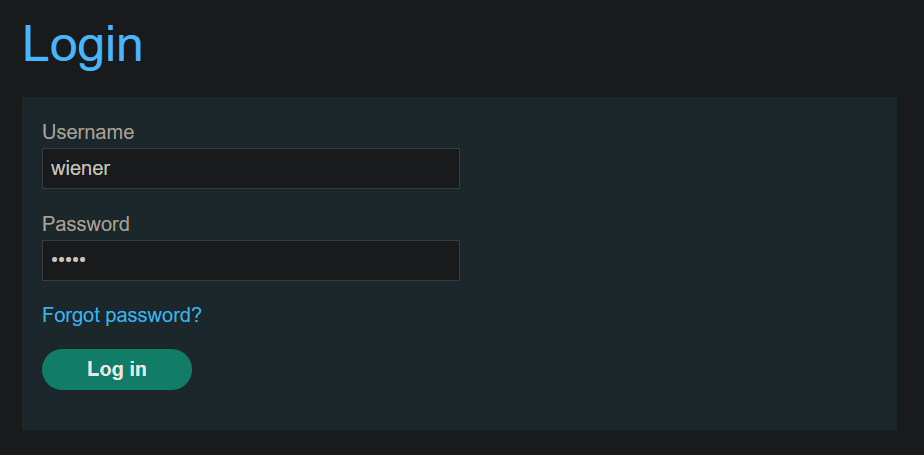The height and width of the screenshot is (455, 924).
Task: Focus the Username input field
Action: [x=250, y=168]
